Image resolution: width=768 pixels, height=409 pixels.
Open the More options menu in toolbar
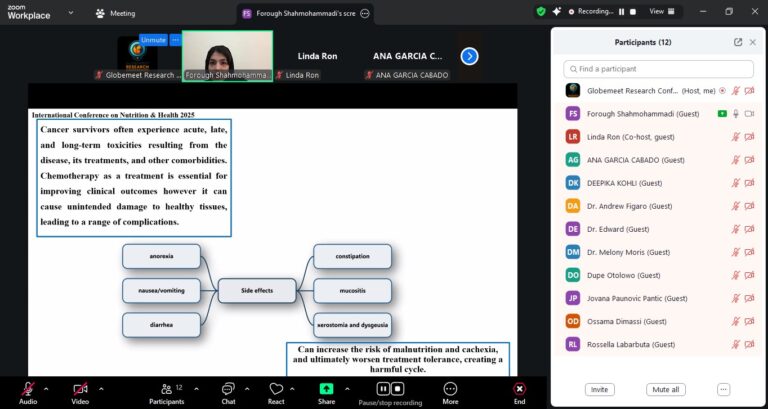450,388
